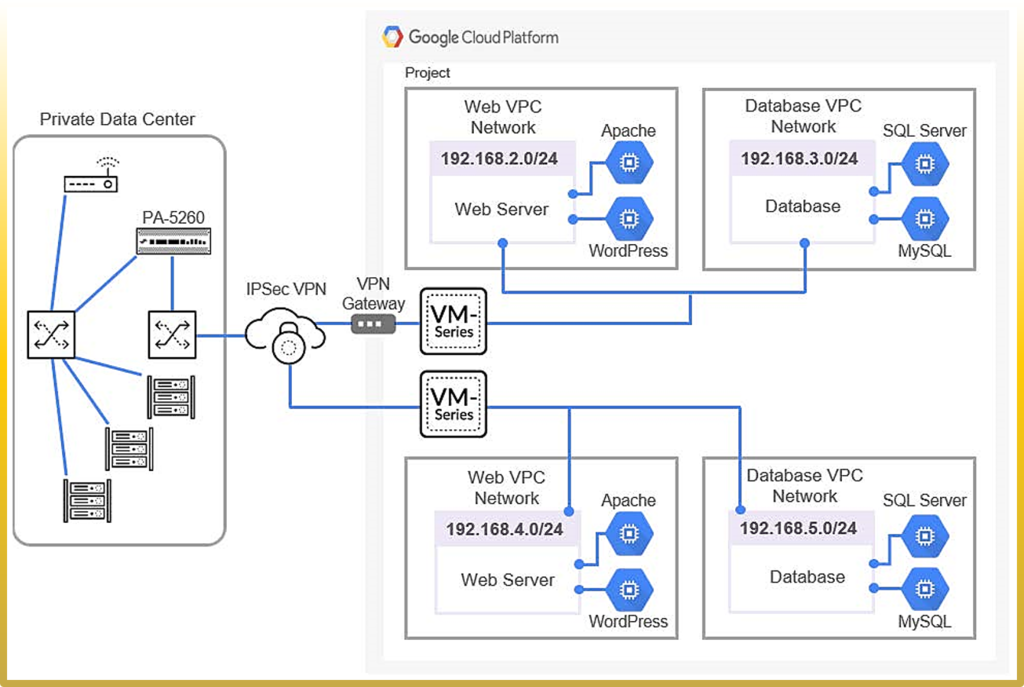Select the middle server rack icon

(x=129, y=449)
